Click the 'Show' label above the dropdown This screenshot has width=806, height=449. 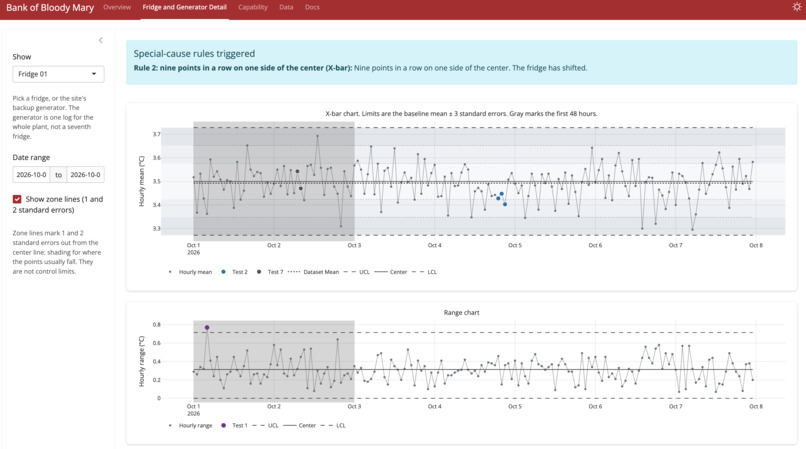(x=22, y=57)
